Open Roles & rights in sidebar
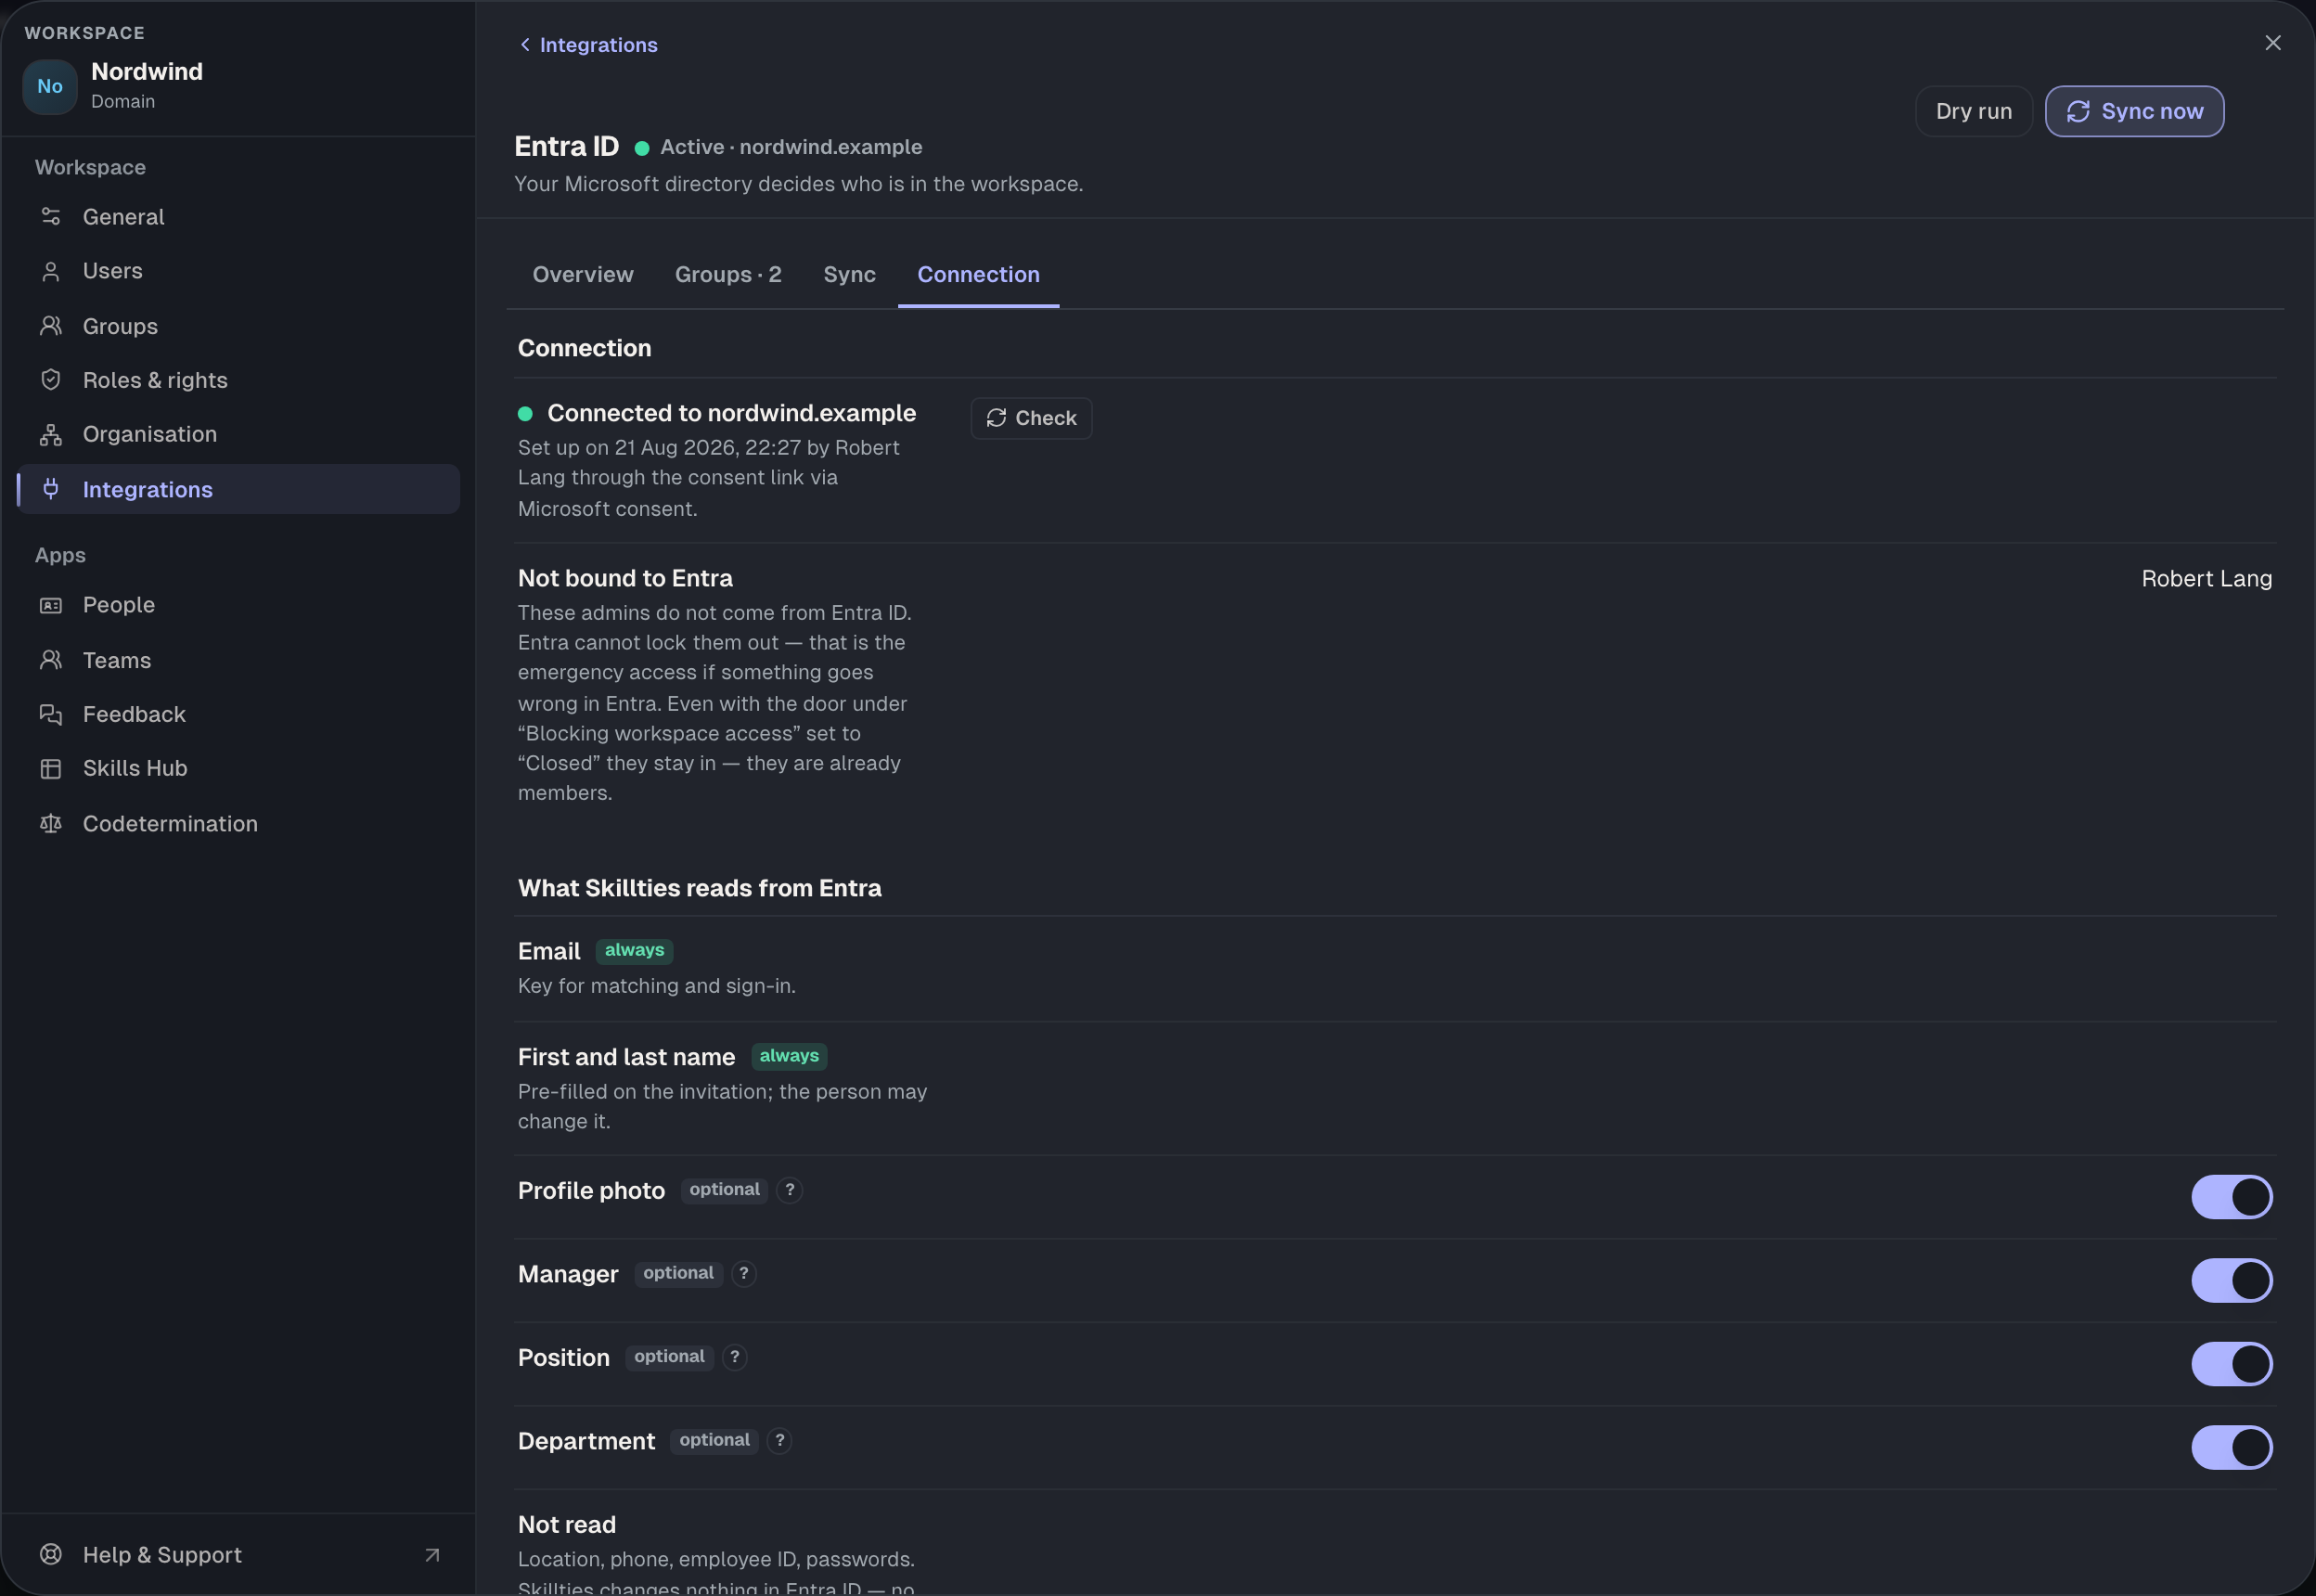This screenshot has width=2316, height=1596. tap(238, 380)
